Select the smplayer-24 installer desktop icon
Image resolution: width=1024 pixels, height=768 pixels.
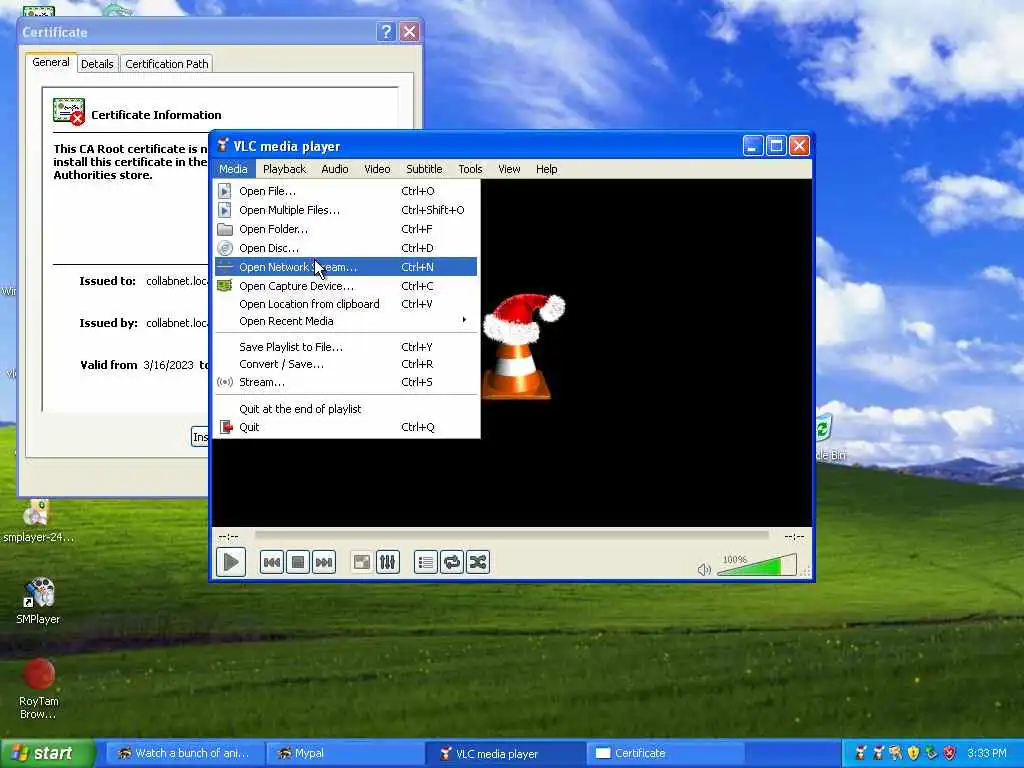[x=38, y=521]
